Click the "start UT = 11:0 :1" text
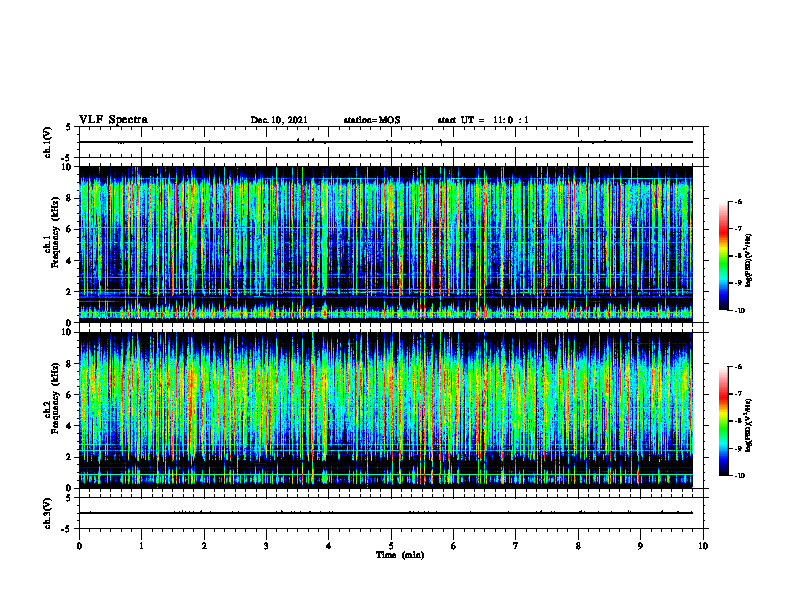 tap(483, 120)
